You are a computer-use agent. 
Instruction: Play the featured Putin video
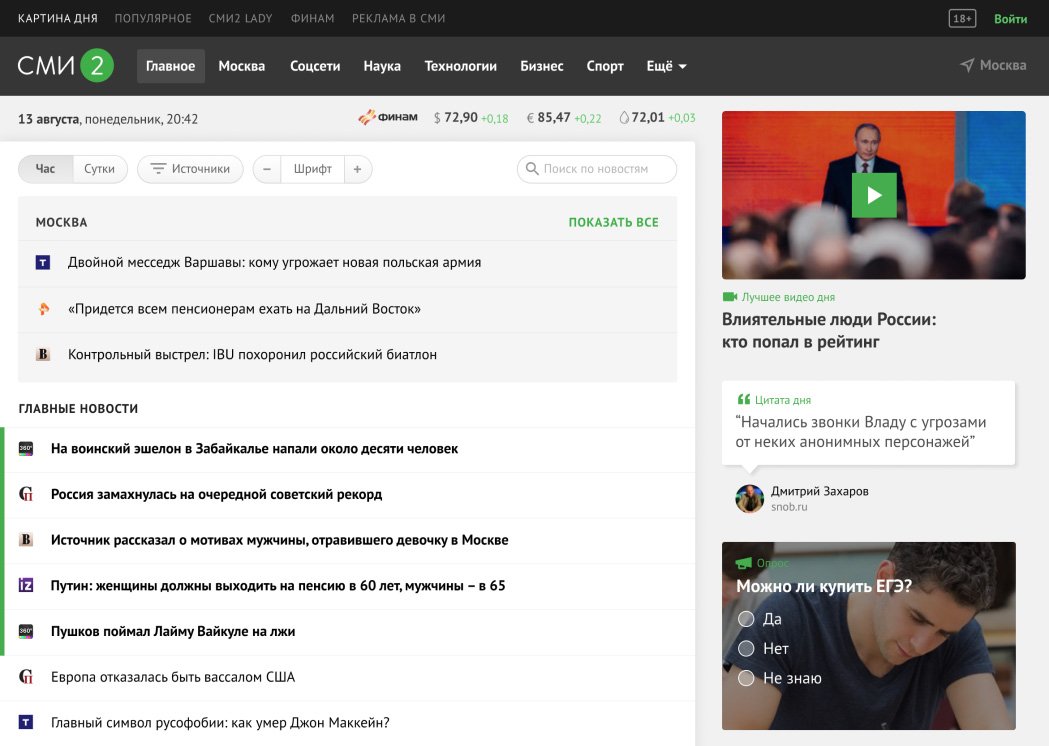(874, 195)
